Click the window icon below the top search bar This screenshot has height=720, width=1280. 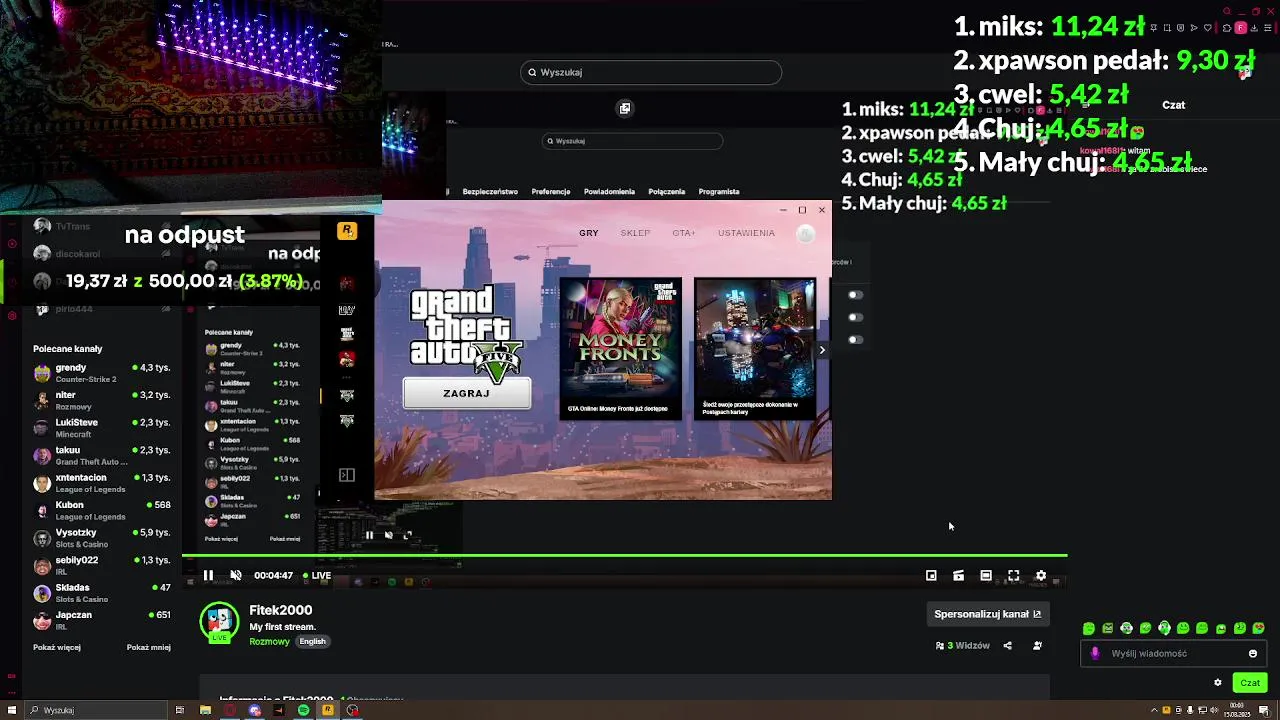(625, 108)
